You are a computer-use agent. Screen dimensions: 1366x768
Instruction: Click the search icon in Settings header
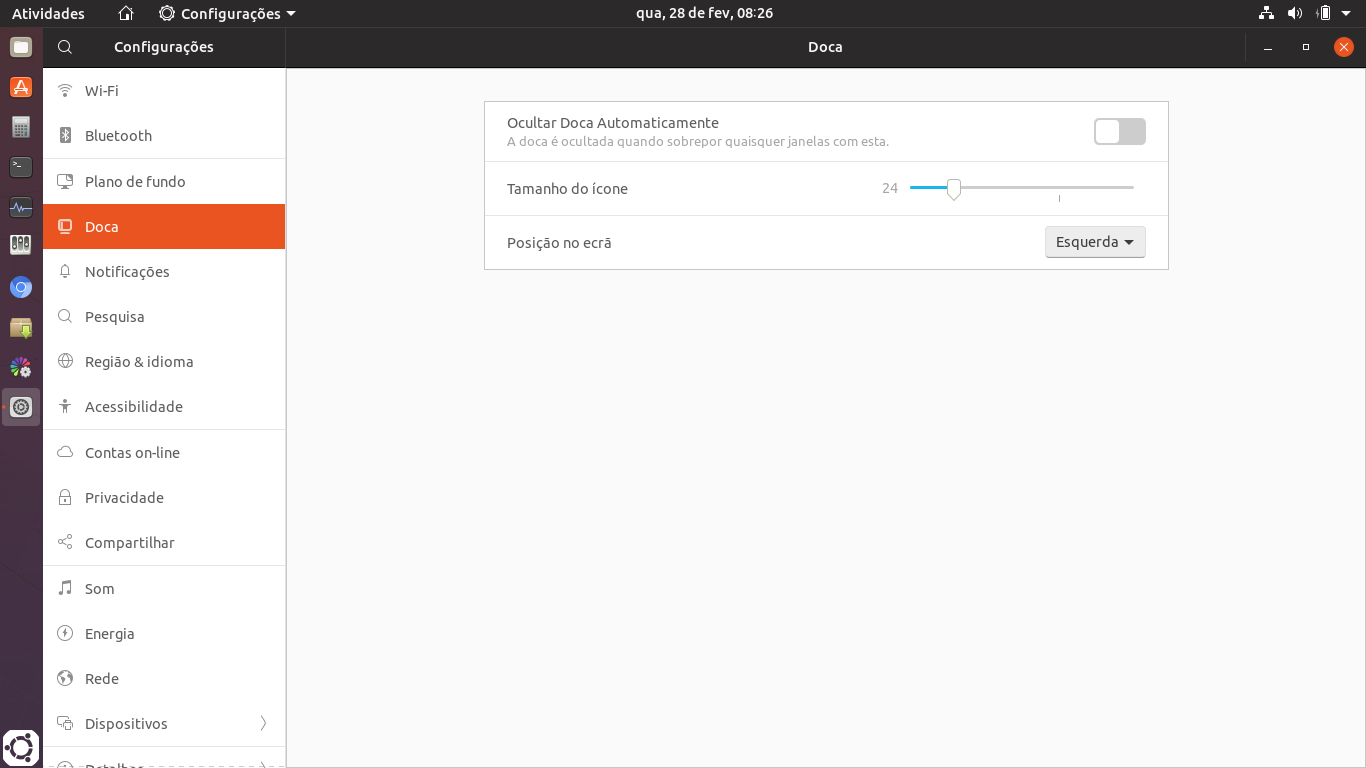pyautogui.click(x=65, y=47)
